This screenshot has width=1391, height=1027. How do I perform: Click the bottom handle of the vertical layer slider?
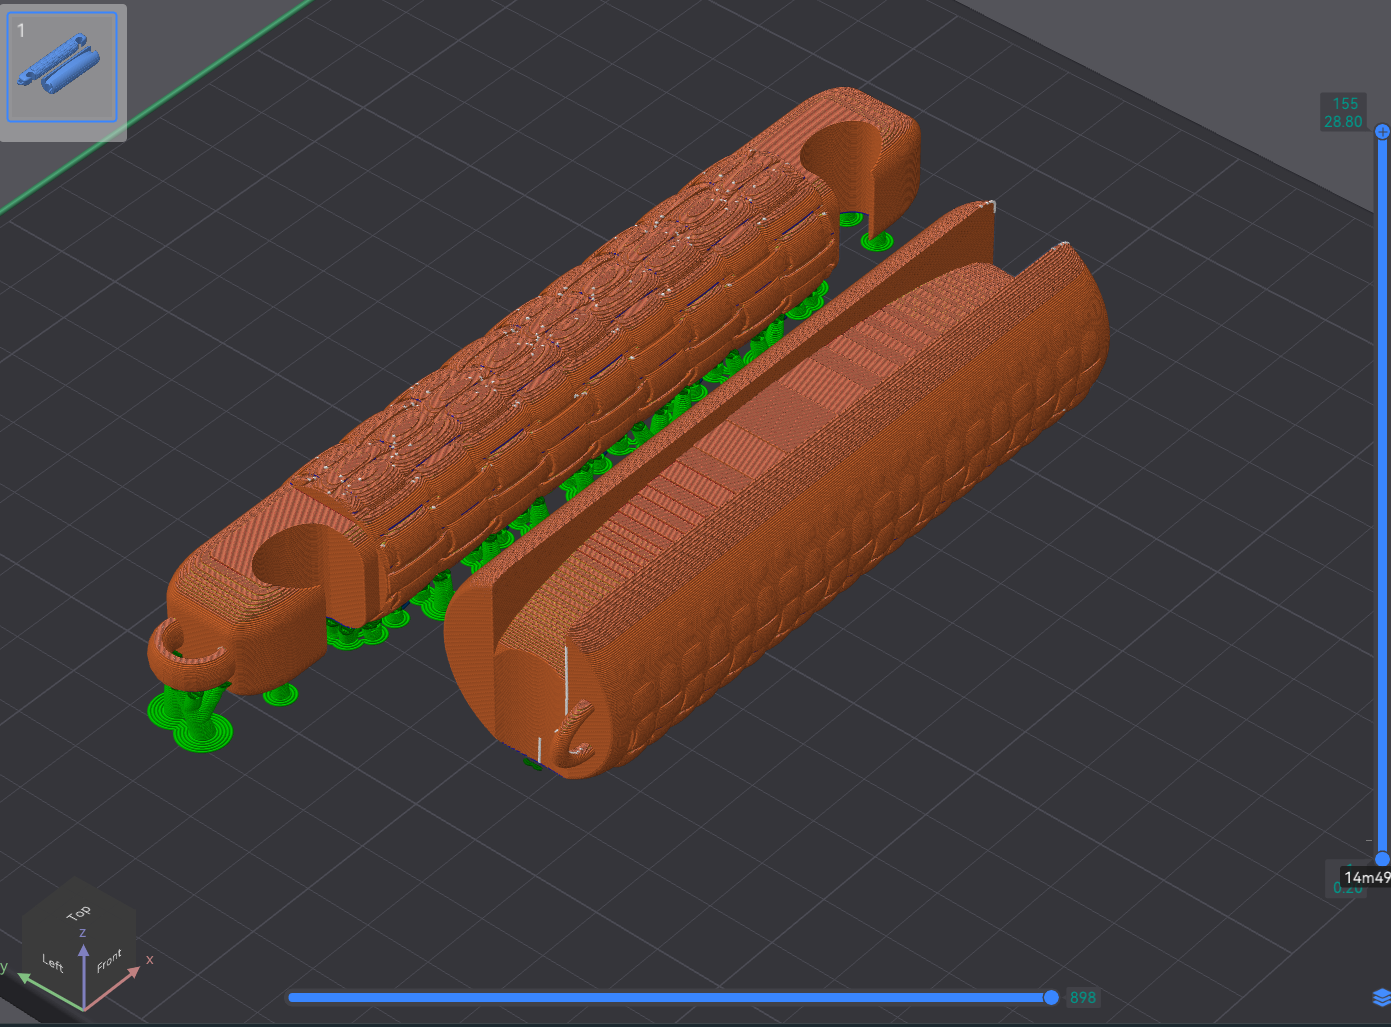[1382, 859]
